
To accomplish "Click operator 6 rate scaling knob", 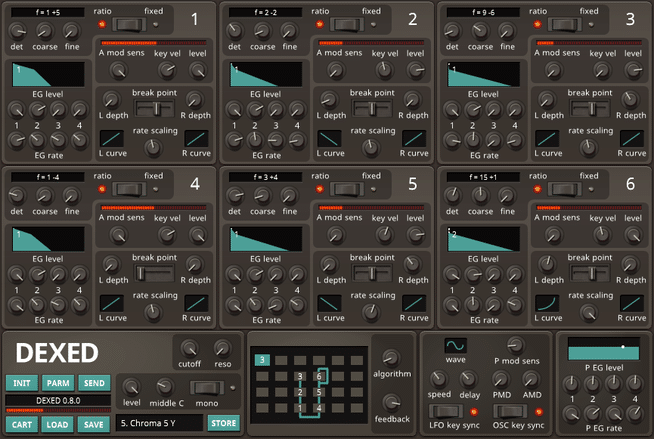I will click(588, 312).
